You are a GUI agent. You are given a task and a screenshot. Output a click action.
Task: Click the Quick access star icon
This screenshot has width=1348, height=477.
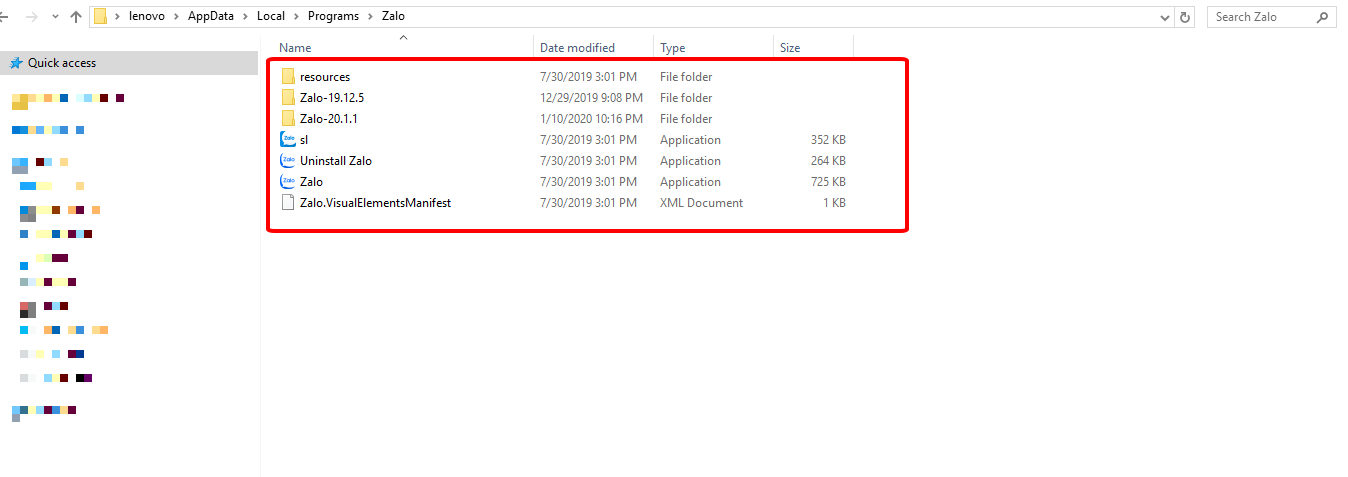(16, 63)
